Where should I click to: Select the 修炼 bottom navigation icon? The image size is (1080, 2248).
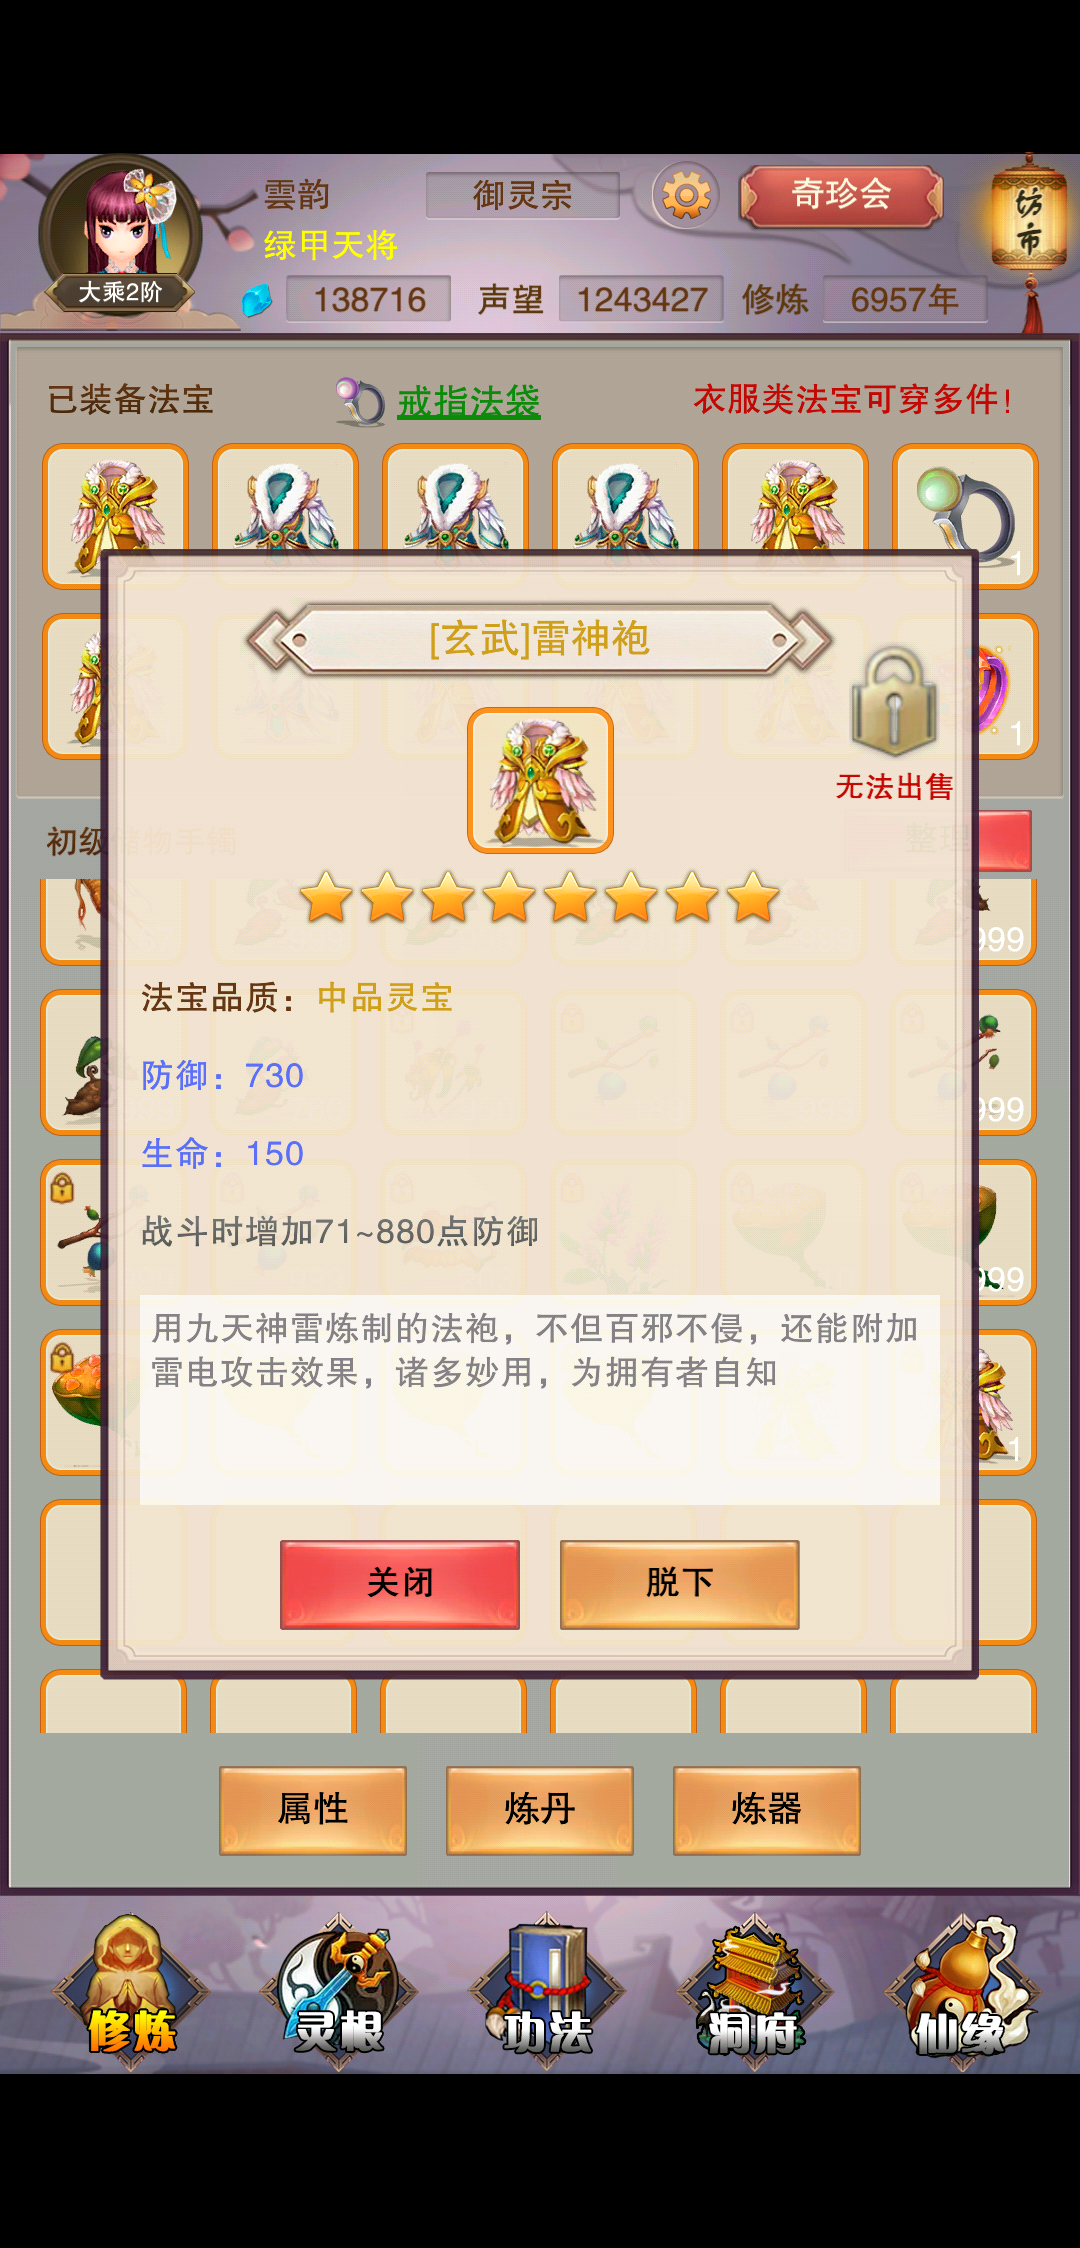pyautogui.click(x=130, y=1990)
